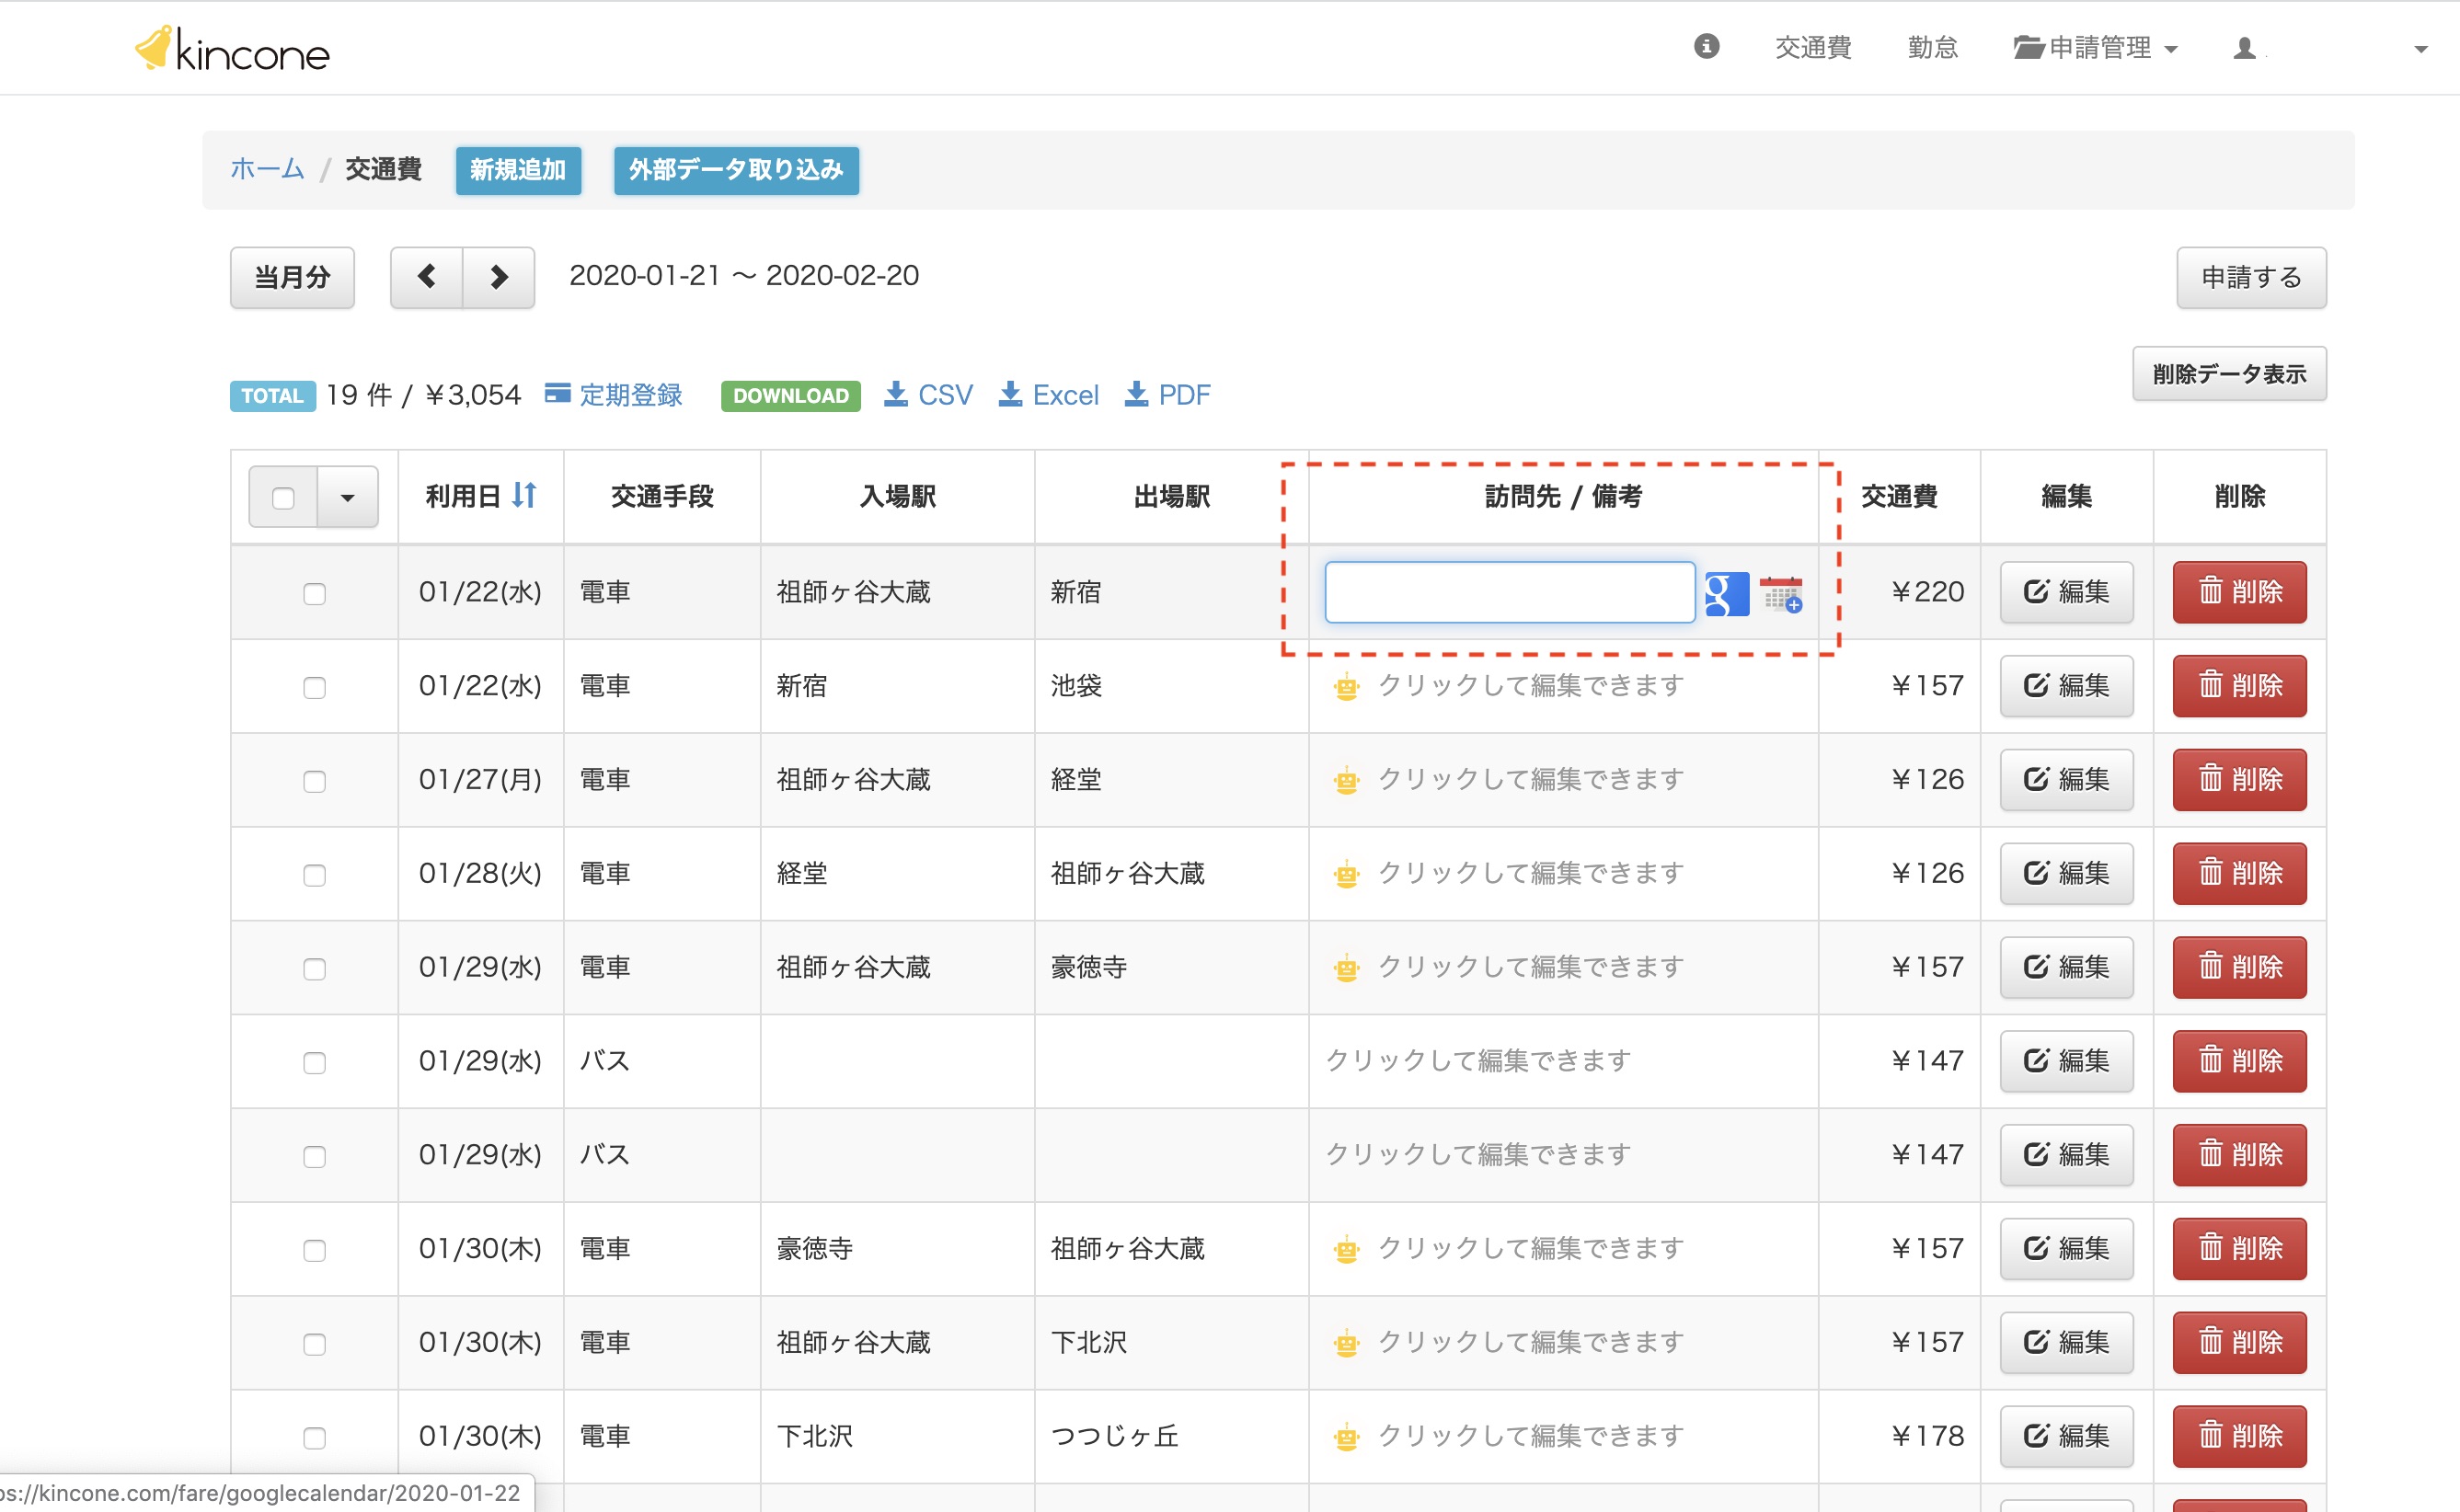Viewport: 2460px width, 1512px height.
Task: Click 外部データ取り込み button
Action: (736, 170)
